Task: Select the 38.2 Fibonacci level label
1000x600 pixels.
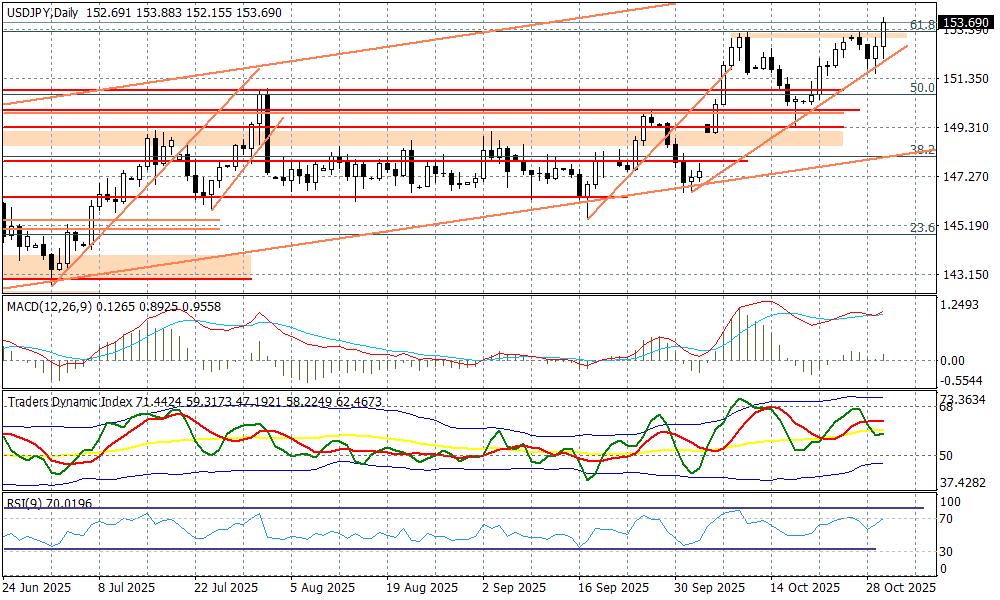Action: click(x=922, y=149)
